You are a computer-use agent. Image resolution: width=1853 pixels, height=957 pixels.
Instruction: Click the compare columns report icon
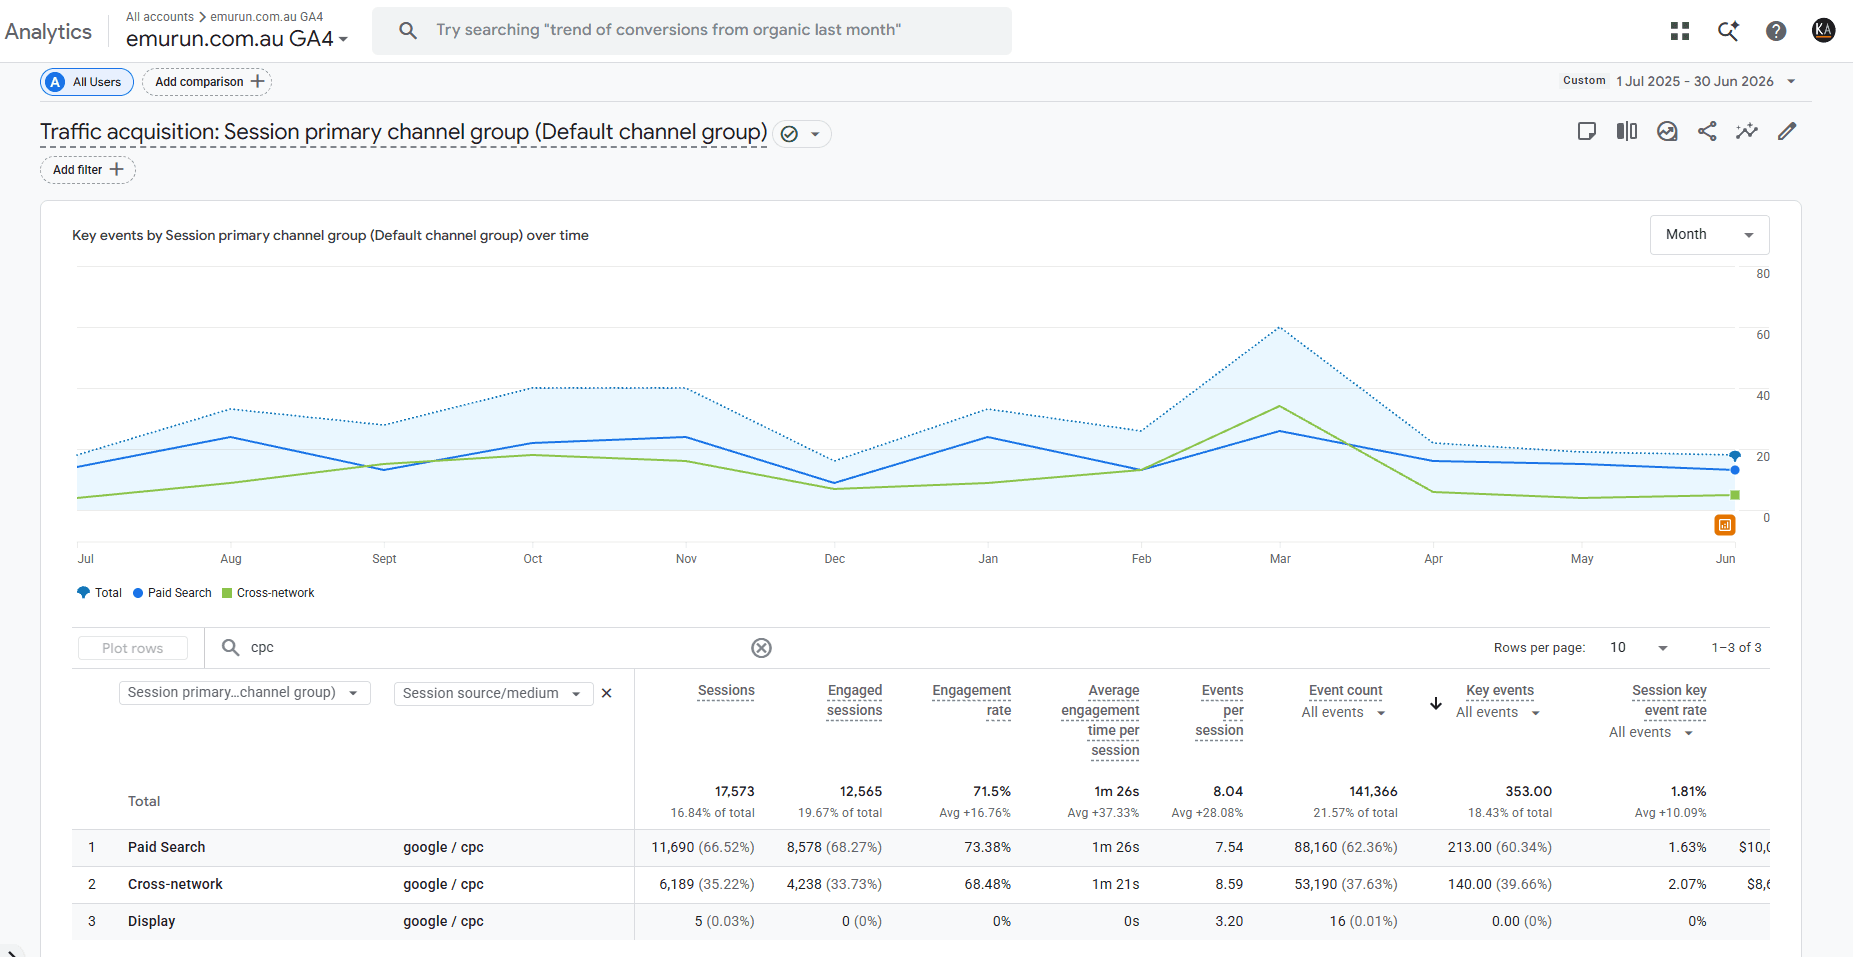pos(1627,131)
